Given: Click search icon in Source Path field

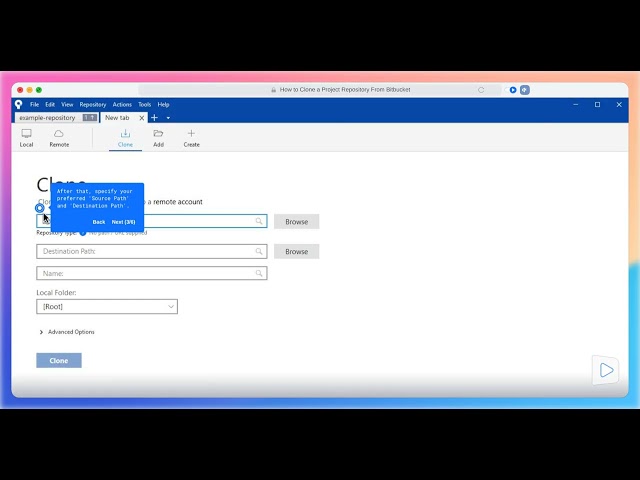Looking at the screenshot, I should (259, 221).
